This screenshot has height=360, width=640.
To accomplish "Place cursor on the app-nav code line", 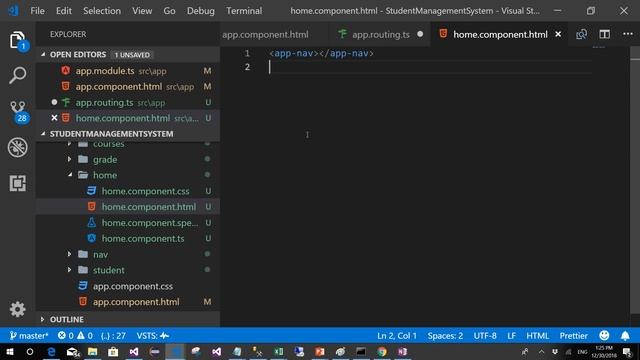I will tap(321, 53).
